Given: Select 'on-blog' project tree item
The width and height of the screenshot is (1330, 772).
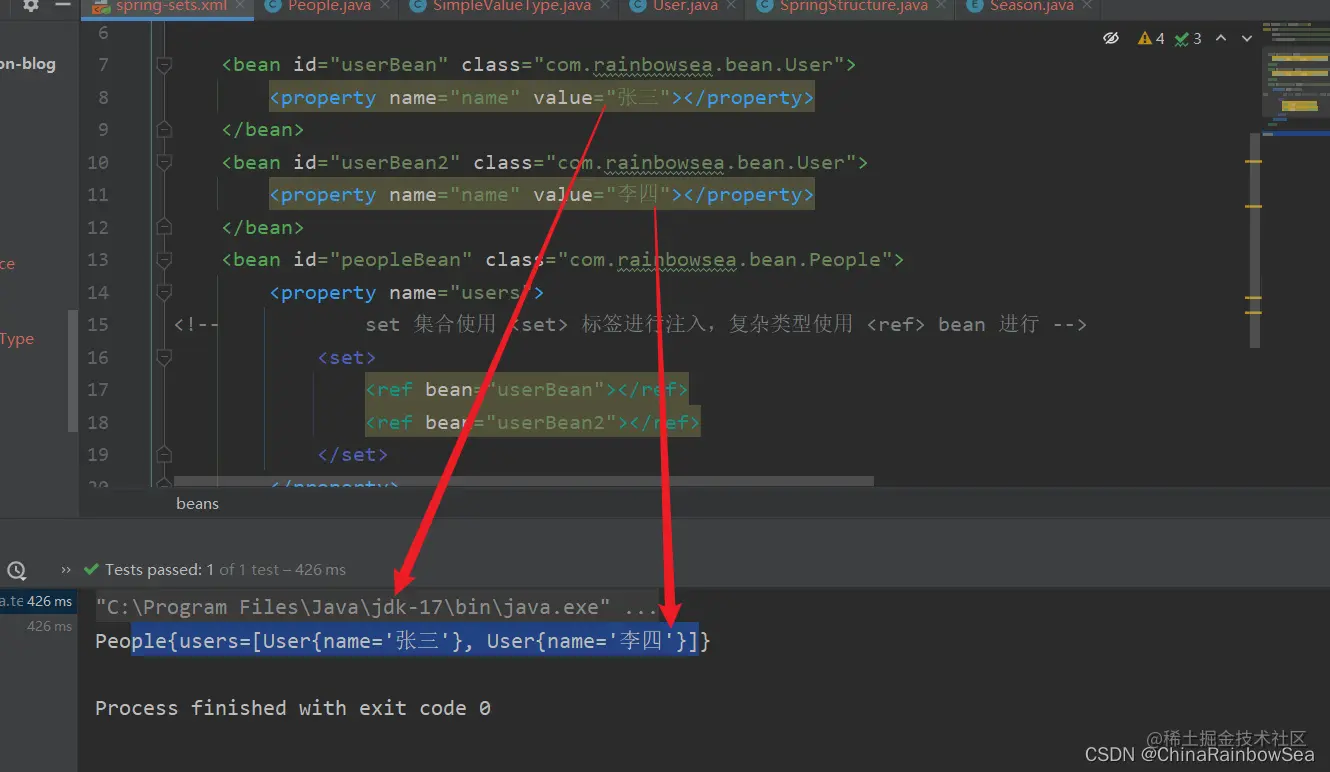Looking at the screenshot, I should pyautogui.click(x=28, y=64).
